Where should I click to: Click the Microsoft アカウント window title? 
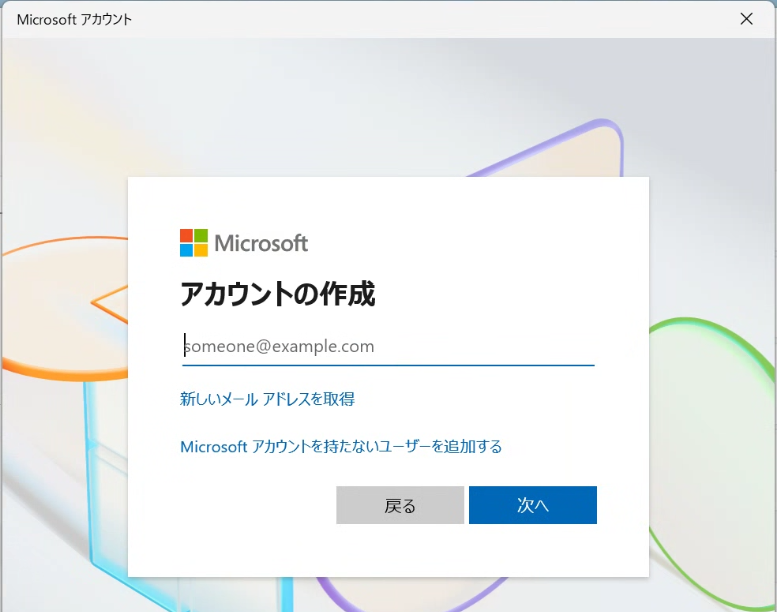74,19
